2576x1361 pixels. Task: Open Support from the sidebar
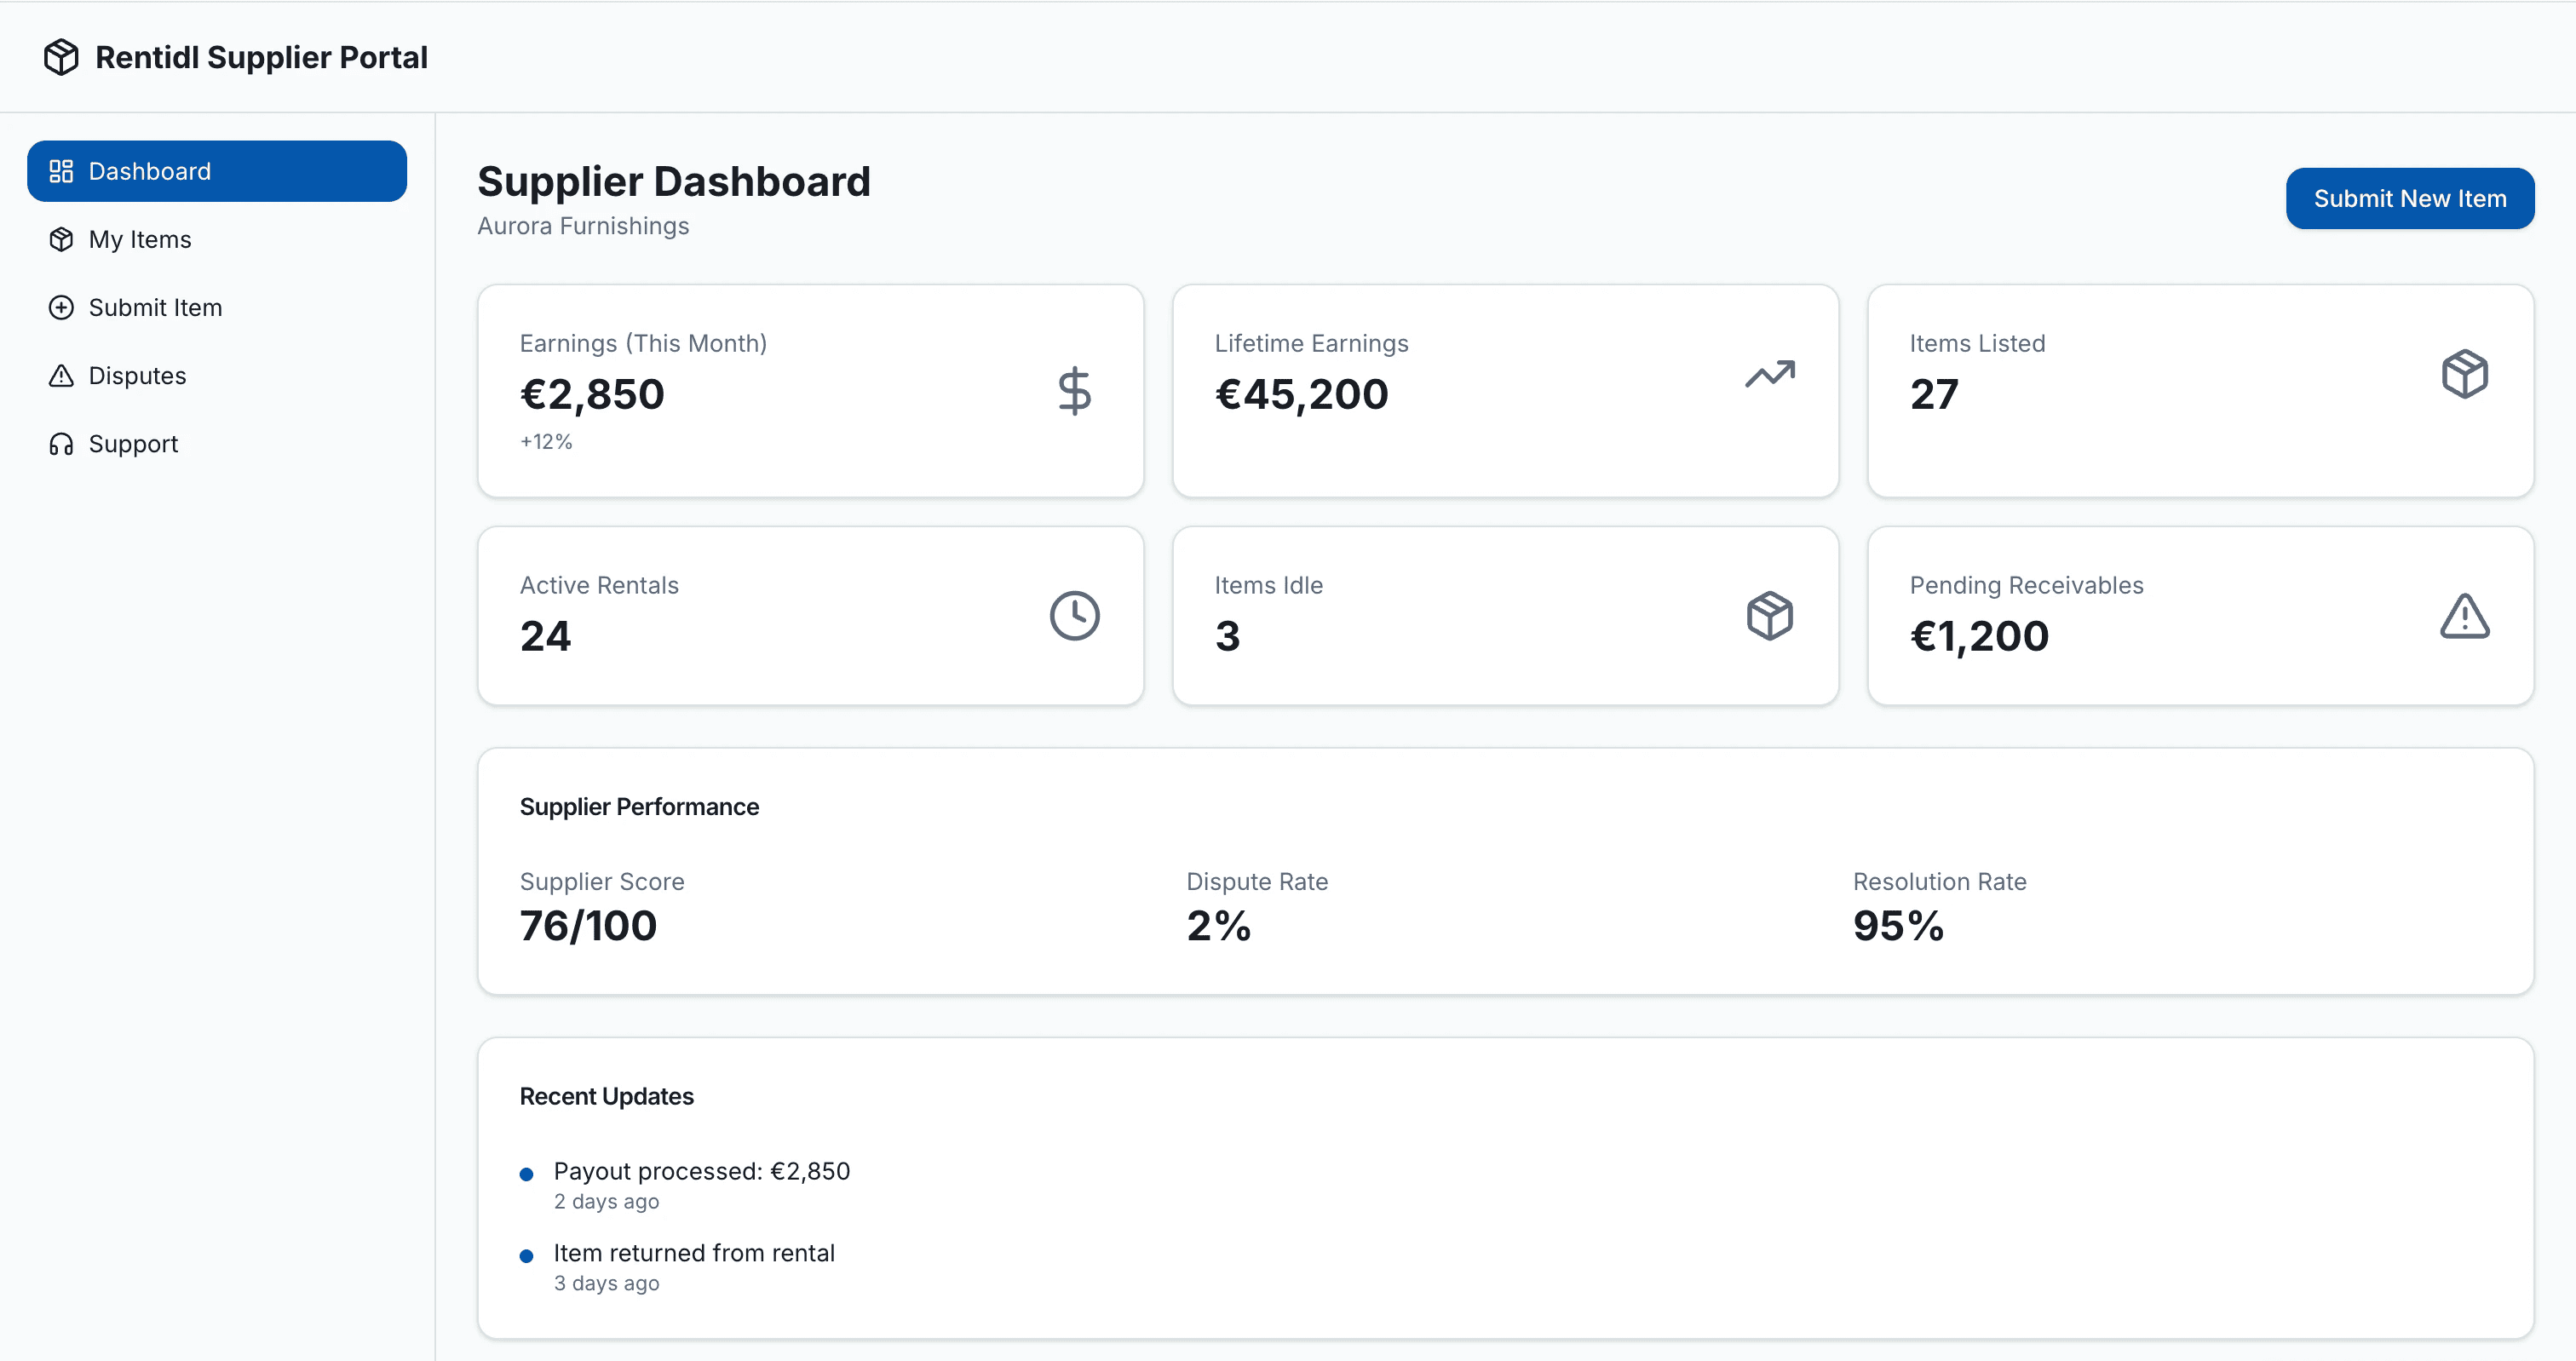pyautogui.click(x=133, y=444)
